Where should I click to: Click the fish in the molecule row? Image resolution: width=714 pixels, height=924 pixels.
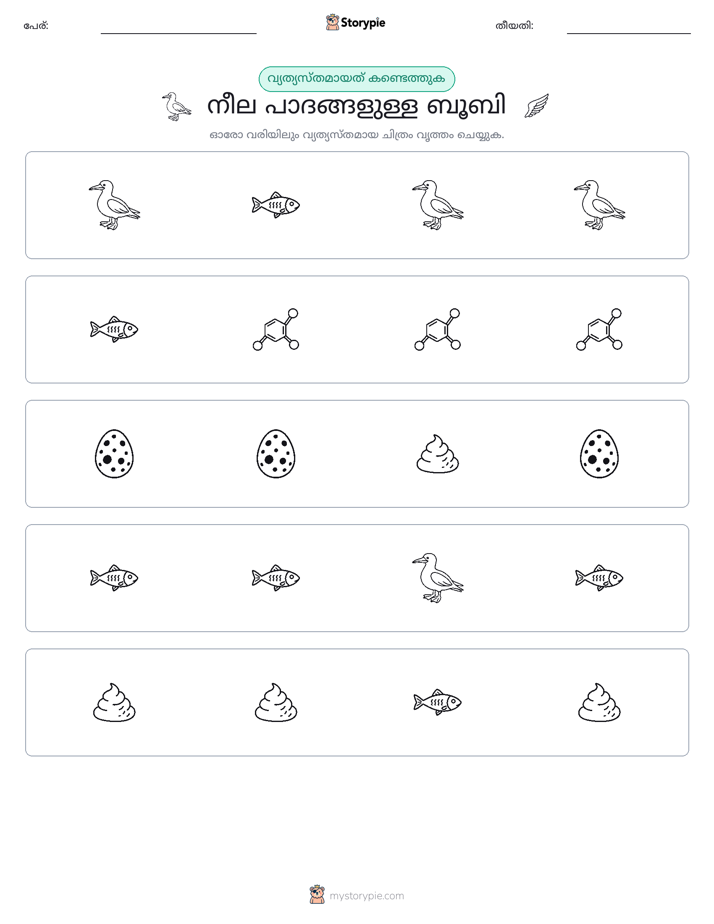tap(114, 329)
